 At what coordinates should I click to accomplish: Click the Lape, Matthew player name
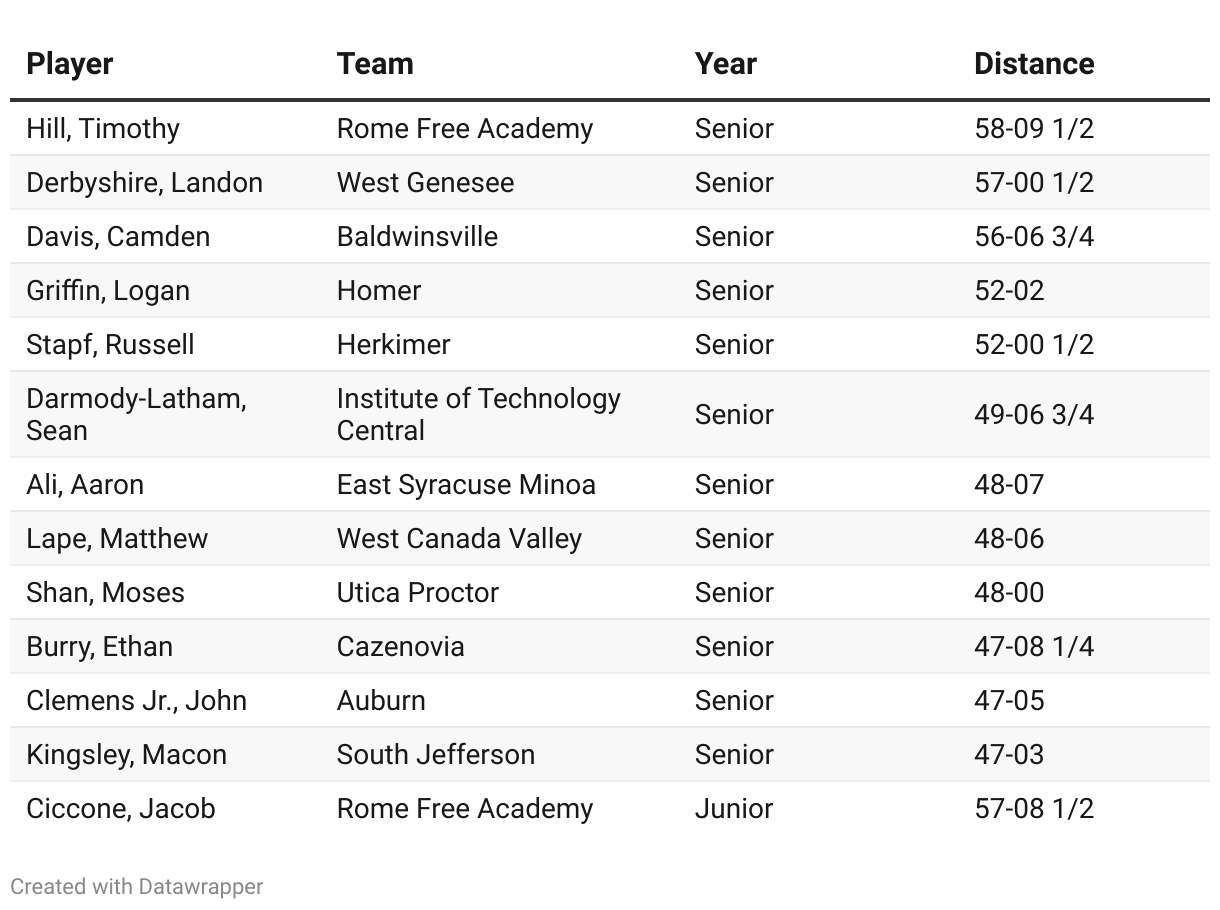[x=117, y=539]
